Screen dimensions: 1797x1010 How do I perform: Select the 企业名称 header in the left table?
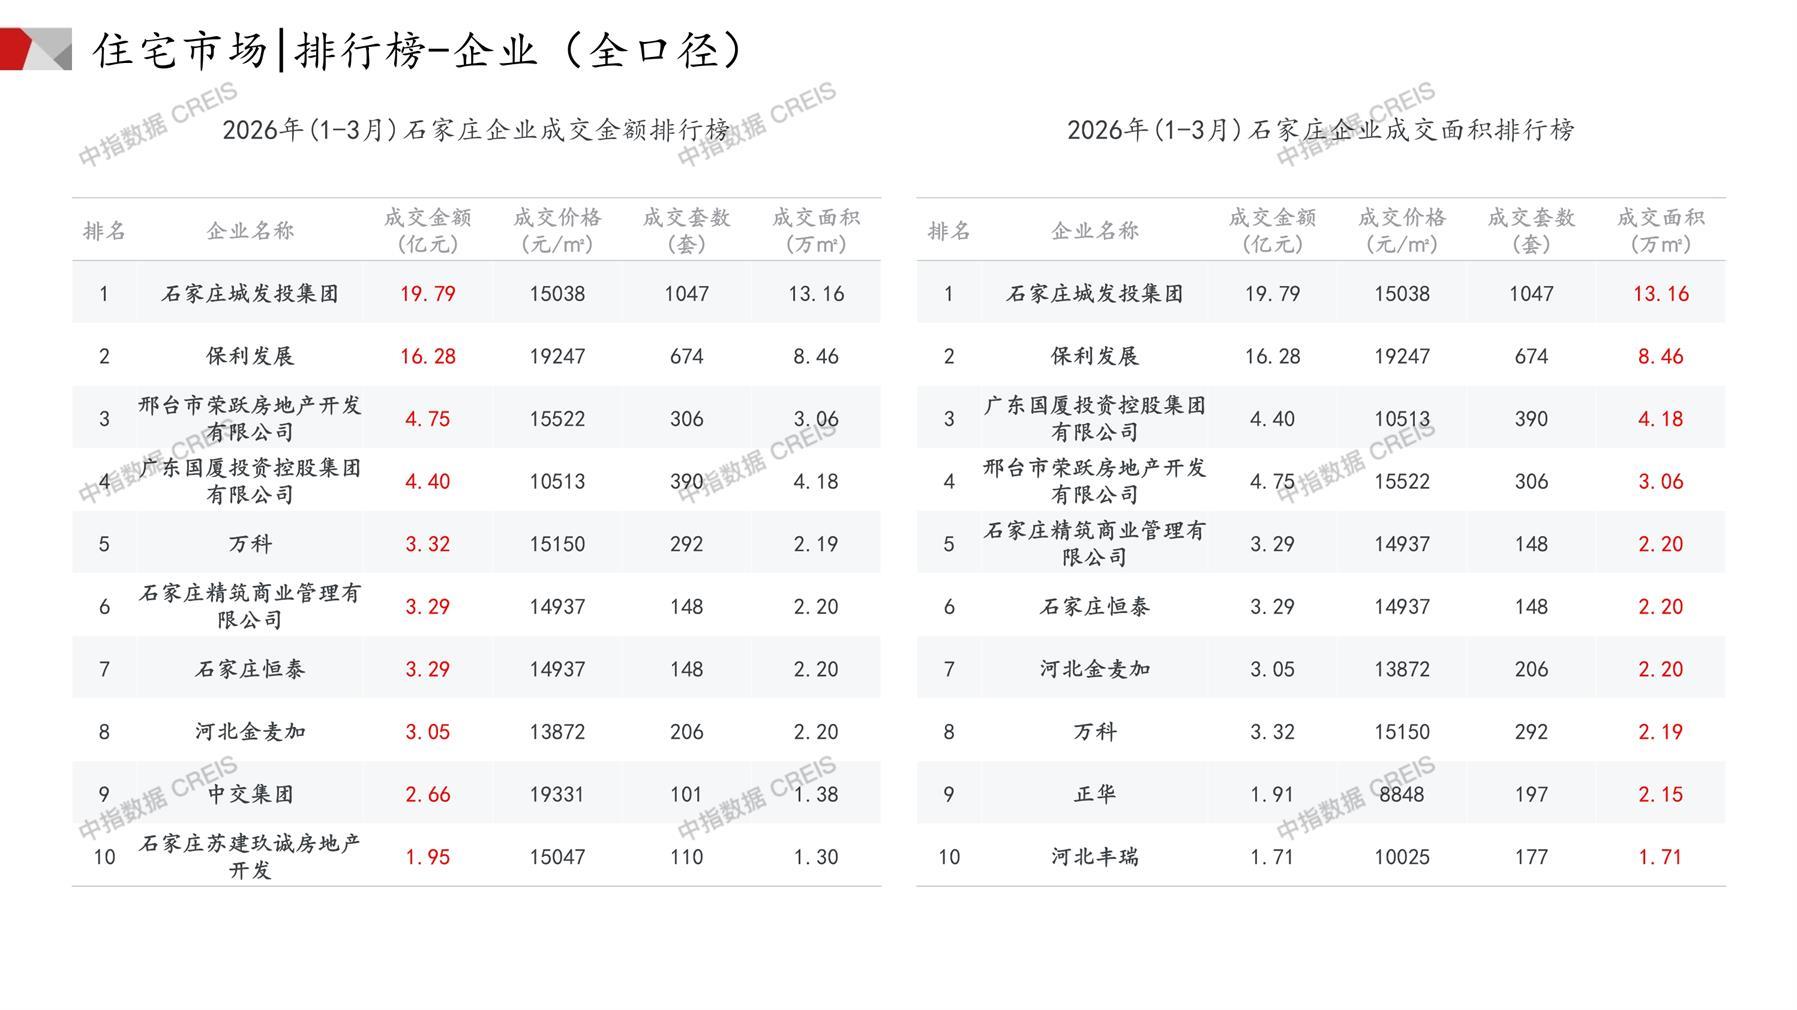point(250,231)
